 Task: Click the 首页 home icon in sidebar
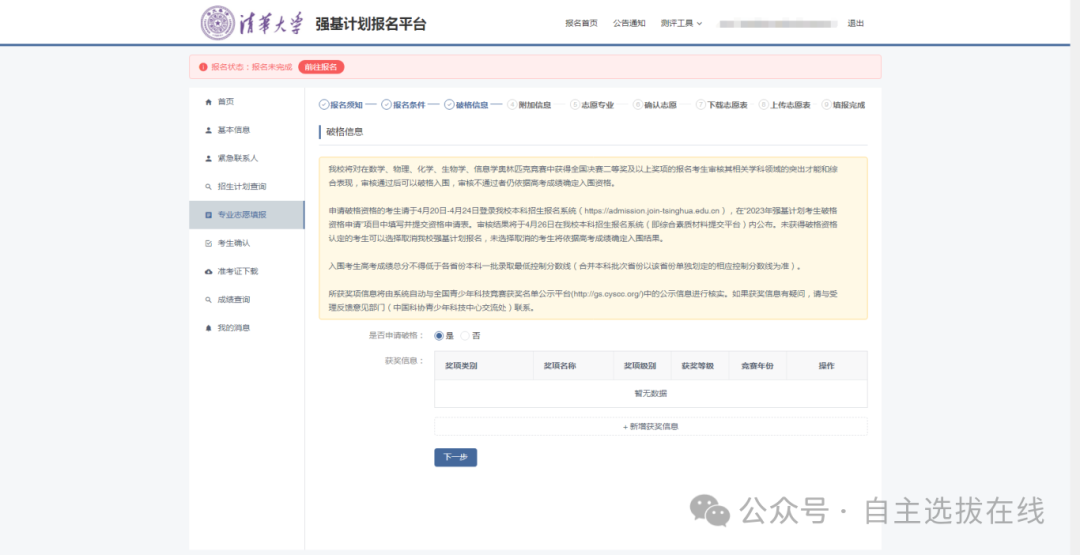coord(208,102)
